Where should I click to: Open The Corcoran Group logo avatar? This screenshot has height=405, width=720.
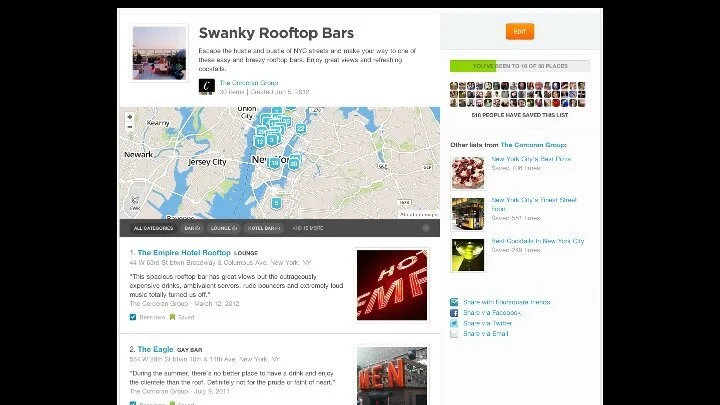click(x=207, y=86)
